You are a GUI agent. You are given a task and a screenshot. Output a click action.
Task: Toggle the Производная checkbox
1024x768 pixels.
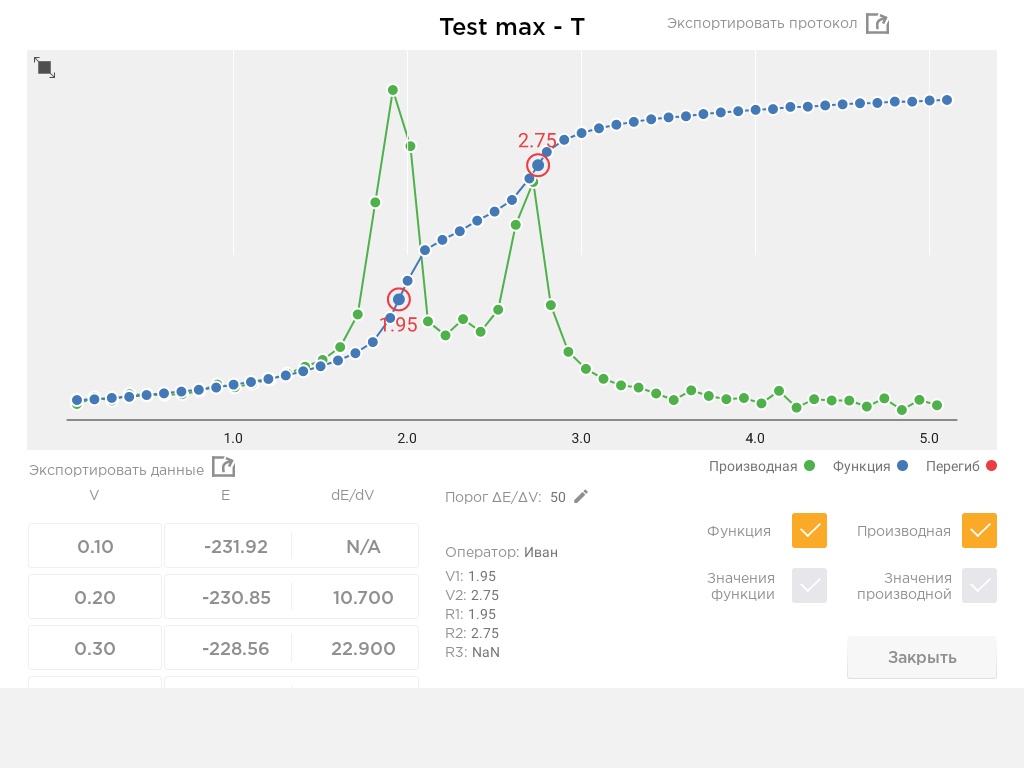pos(979,530)
